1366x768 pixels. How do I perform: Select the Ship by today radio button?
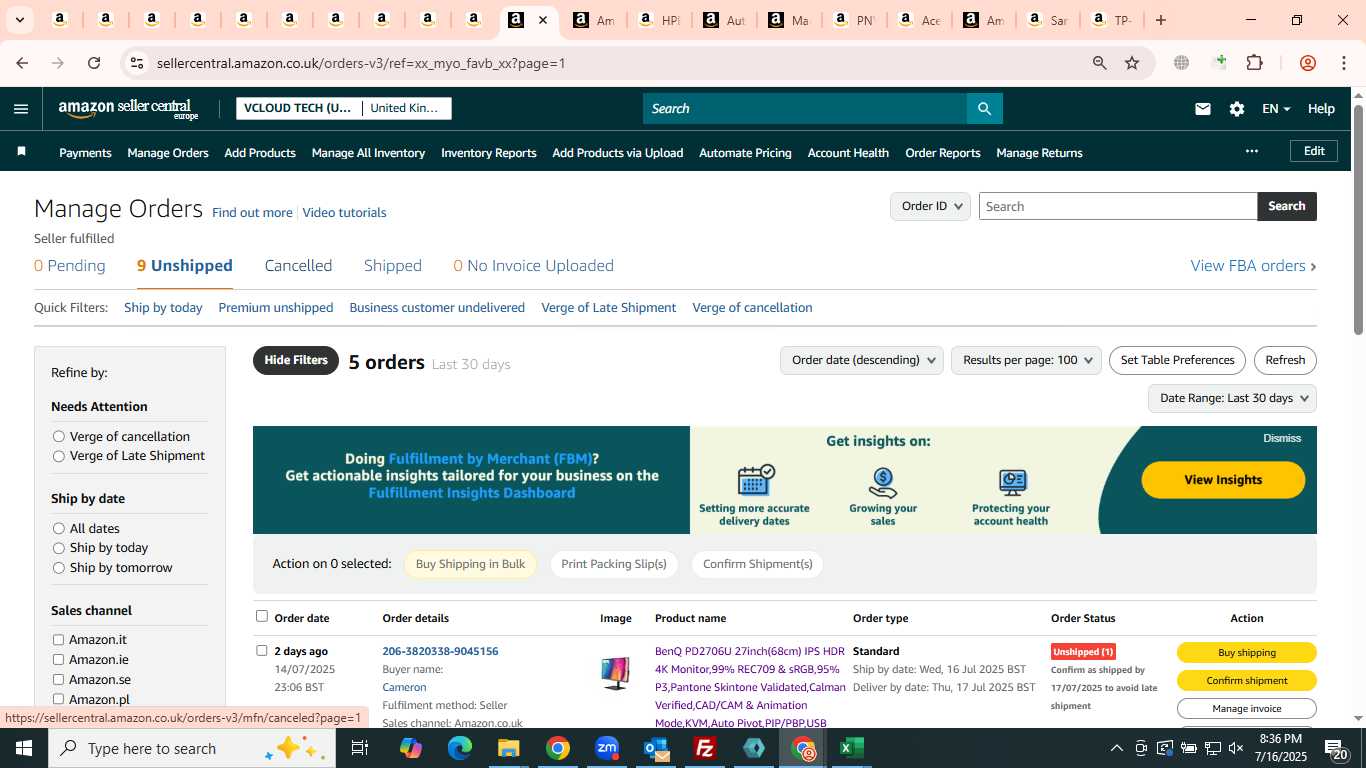pyautogui.click(x=59, y=548)
